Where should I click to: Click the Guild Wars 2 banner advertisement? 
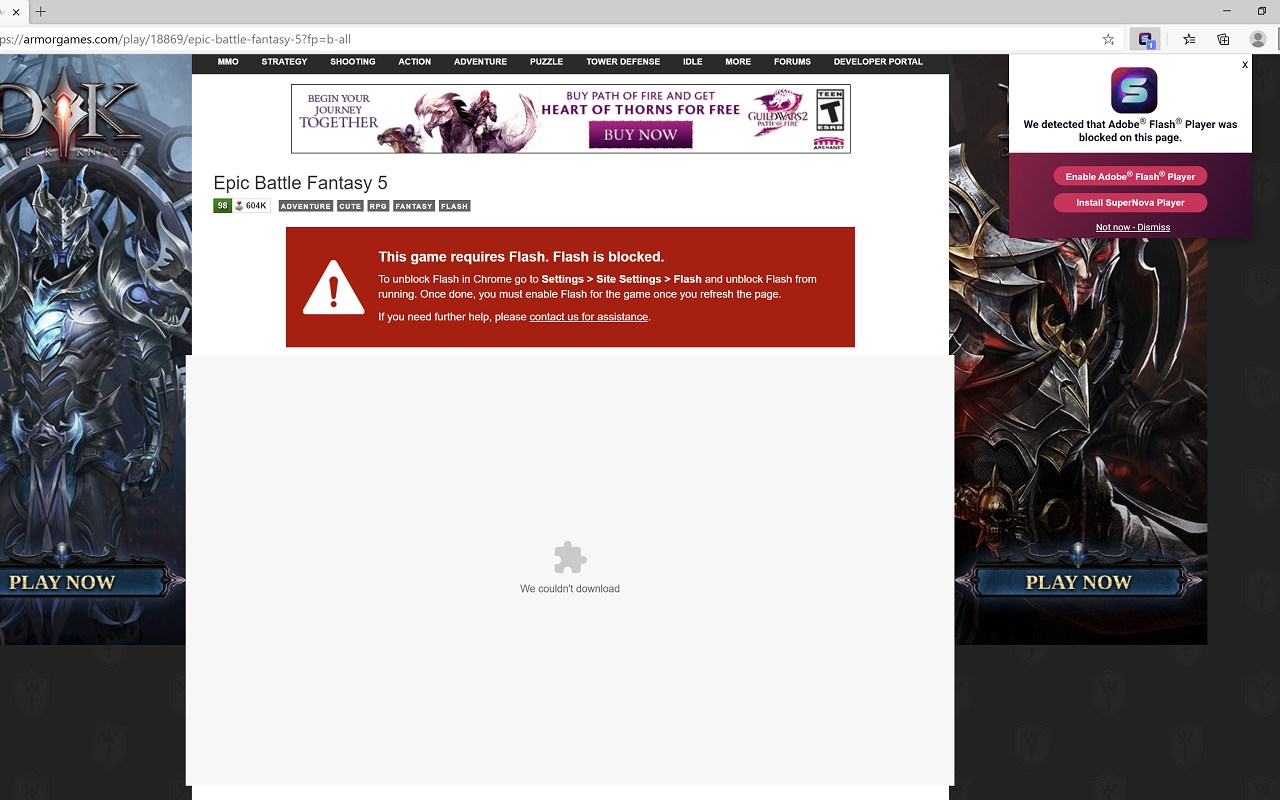click(571, 118)
